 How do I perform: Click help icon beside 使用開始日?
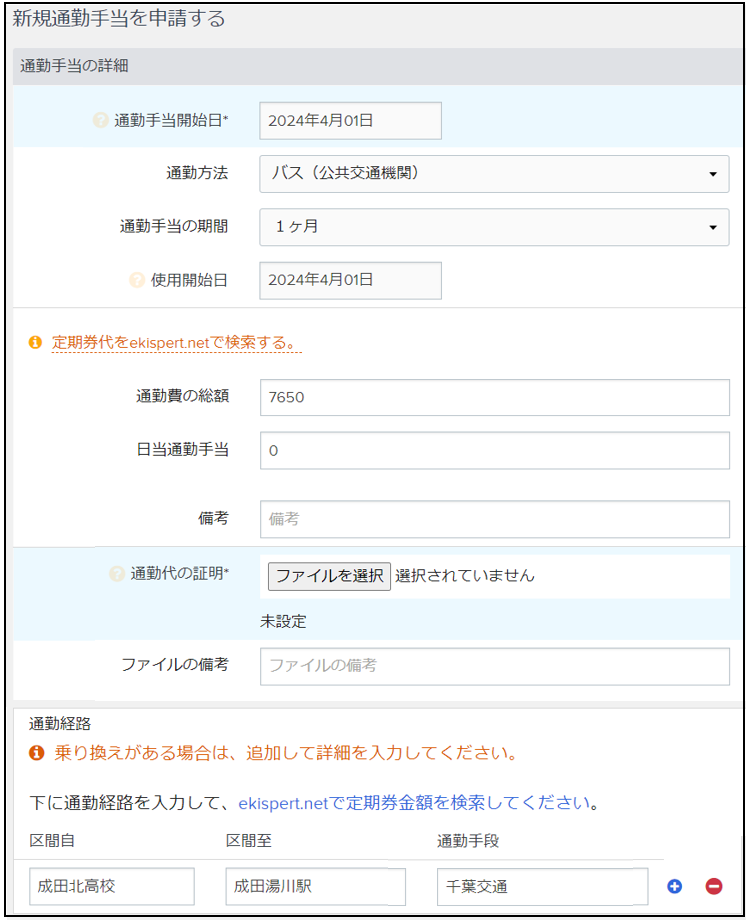point(137,280)
